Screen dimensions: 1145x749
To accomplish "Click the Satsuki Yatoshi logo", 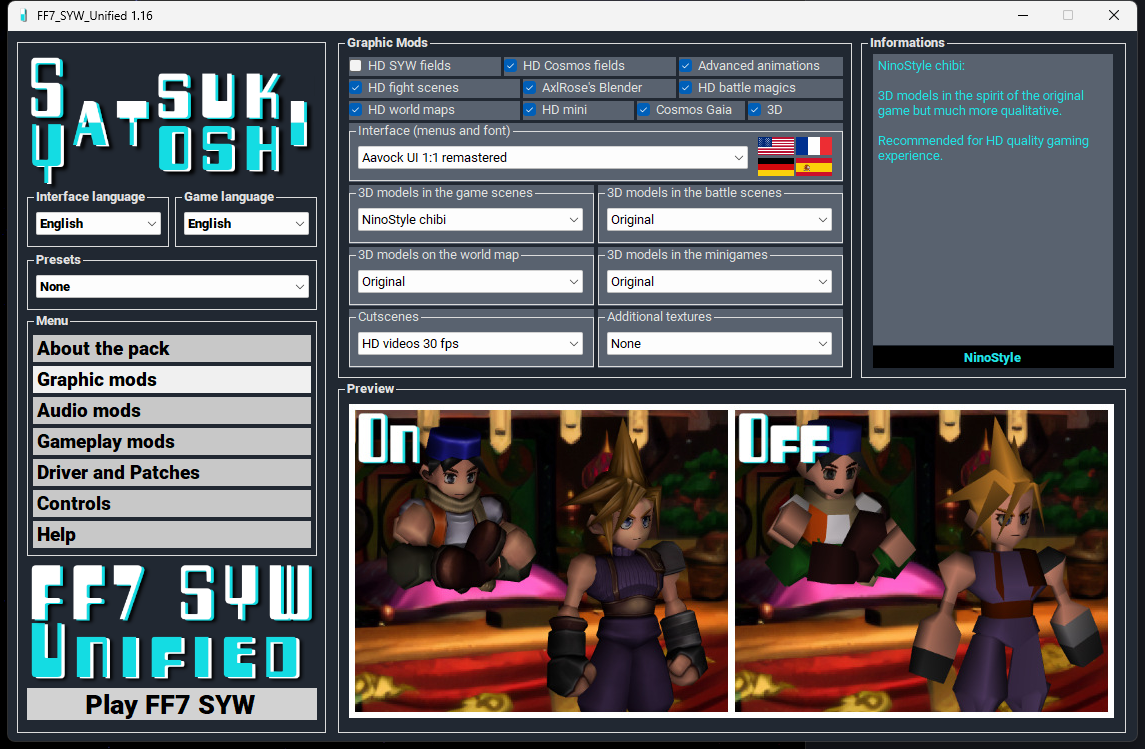I will click(171, 119).
